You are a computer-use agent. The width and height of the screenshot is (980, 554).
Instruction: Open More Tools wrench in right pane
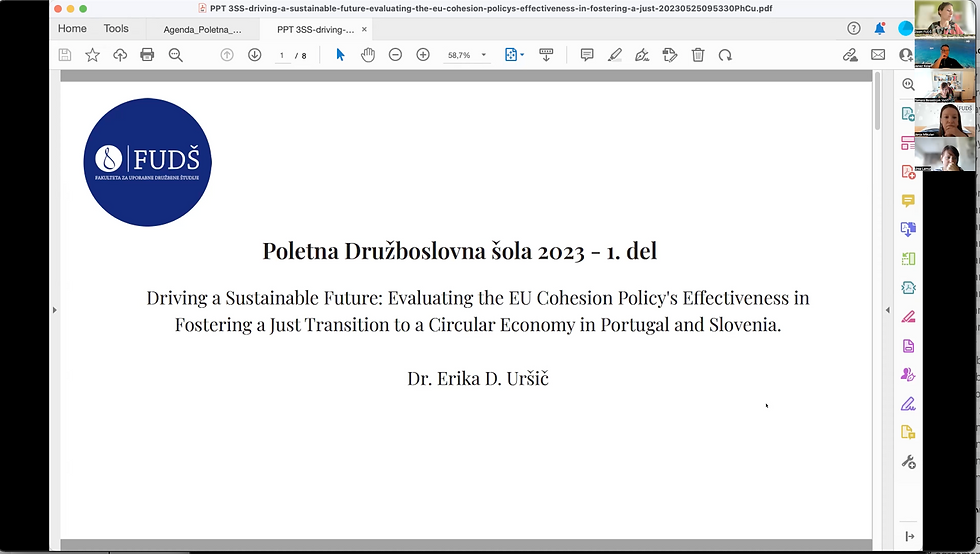click(x=908, y=462)
